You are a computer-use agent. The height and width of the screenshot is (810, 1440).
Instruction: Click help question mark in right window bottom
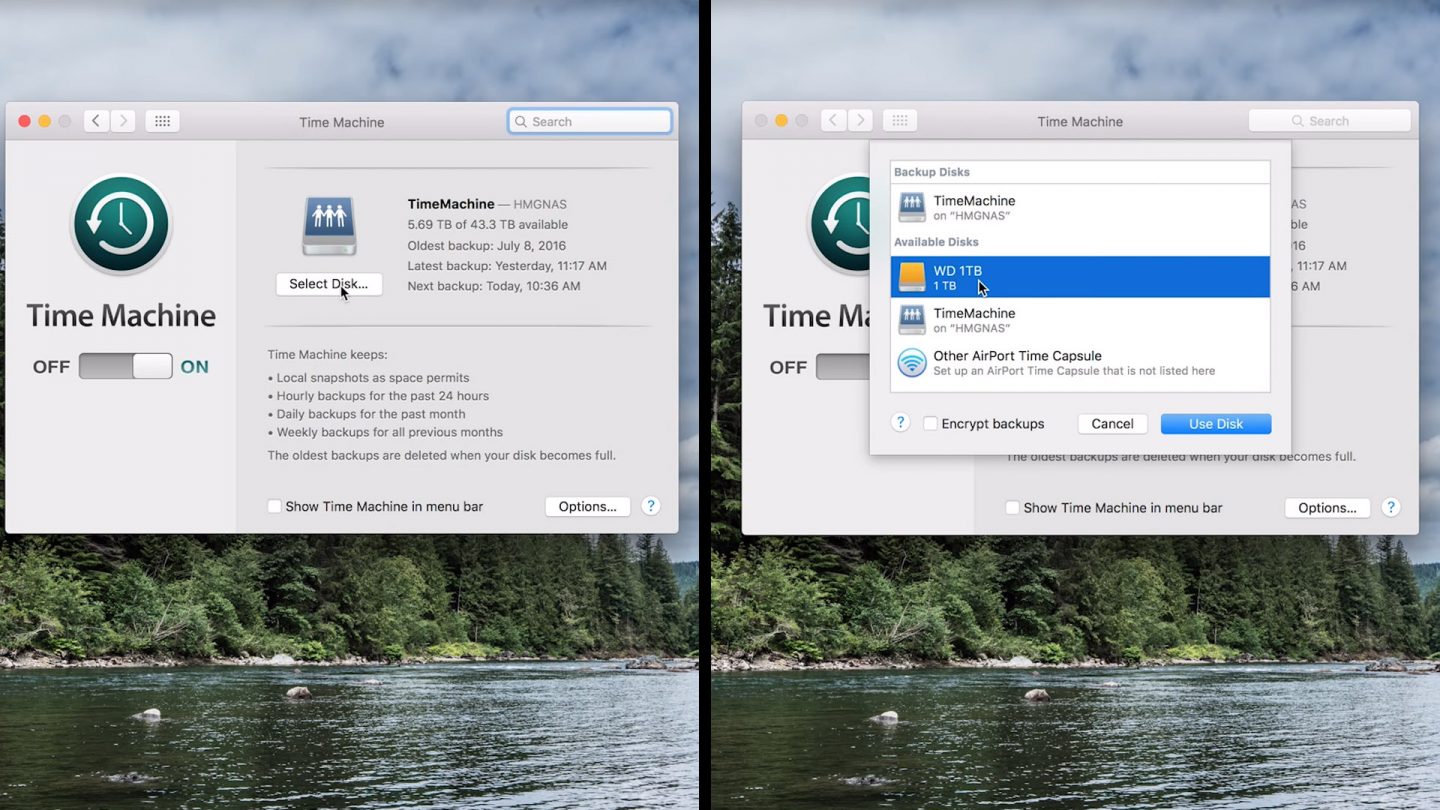(1390, 507)
